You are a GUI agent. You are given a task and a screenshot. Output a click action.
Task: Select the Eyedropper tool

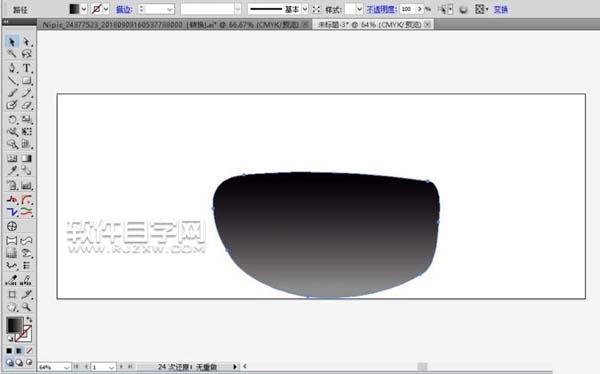click(x=12, y=170)
